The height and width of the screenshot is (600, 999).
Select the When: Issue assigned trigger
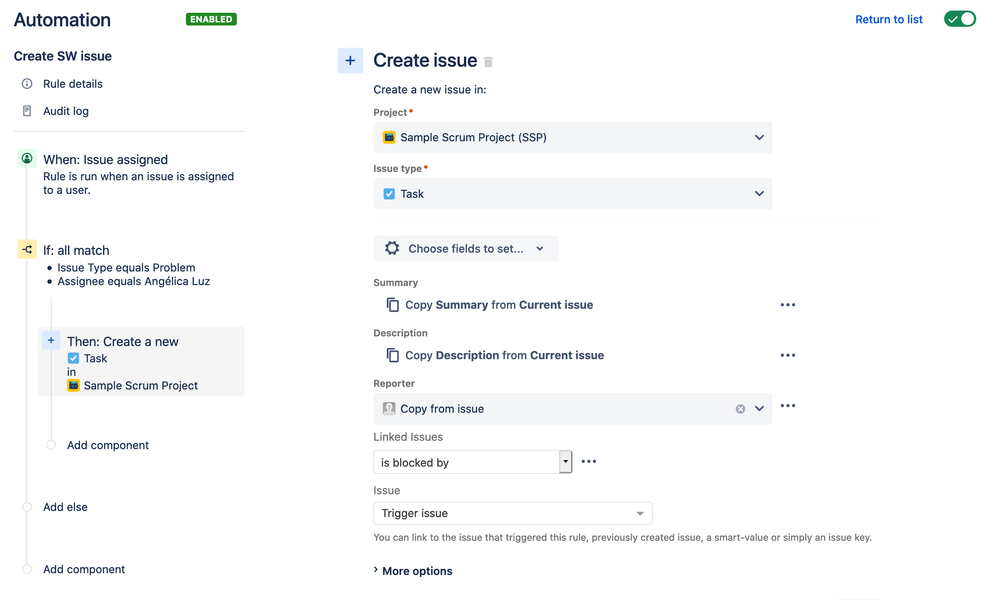106,159
